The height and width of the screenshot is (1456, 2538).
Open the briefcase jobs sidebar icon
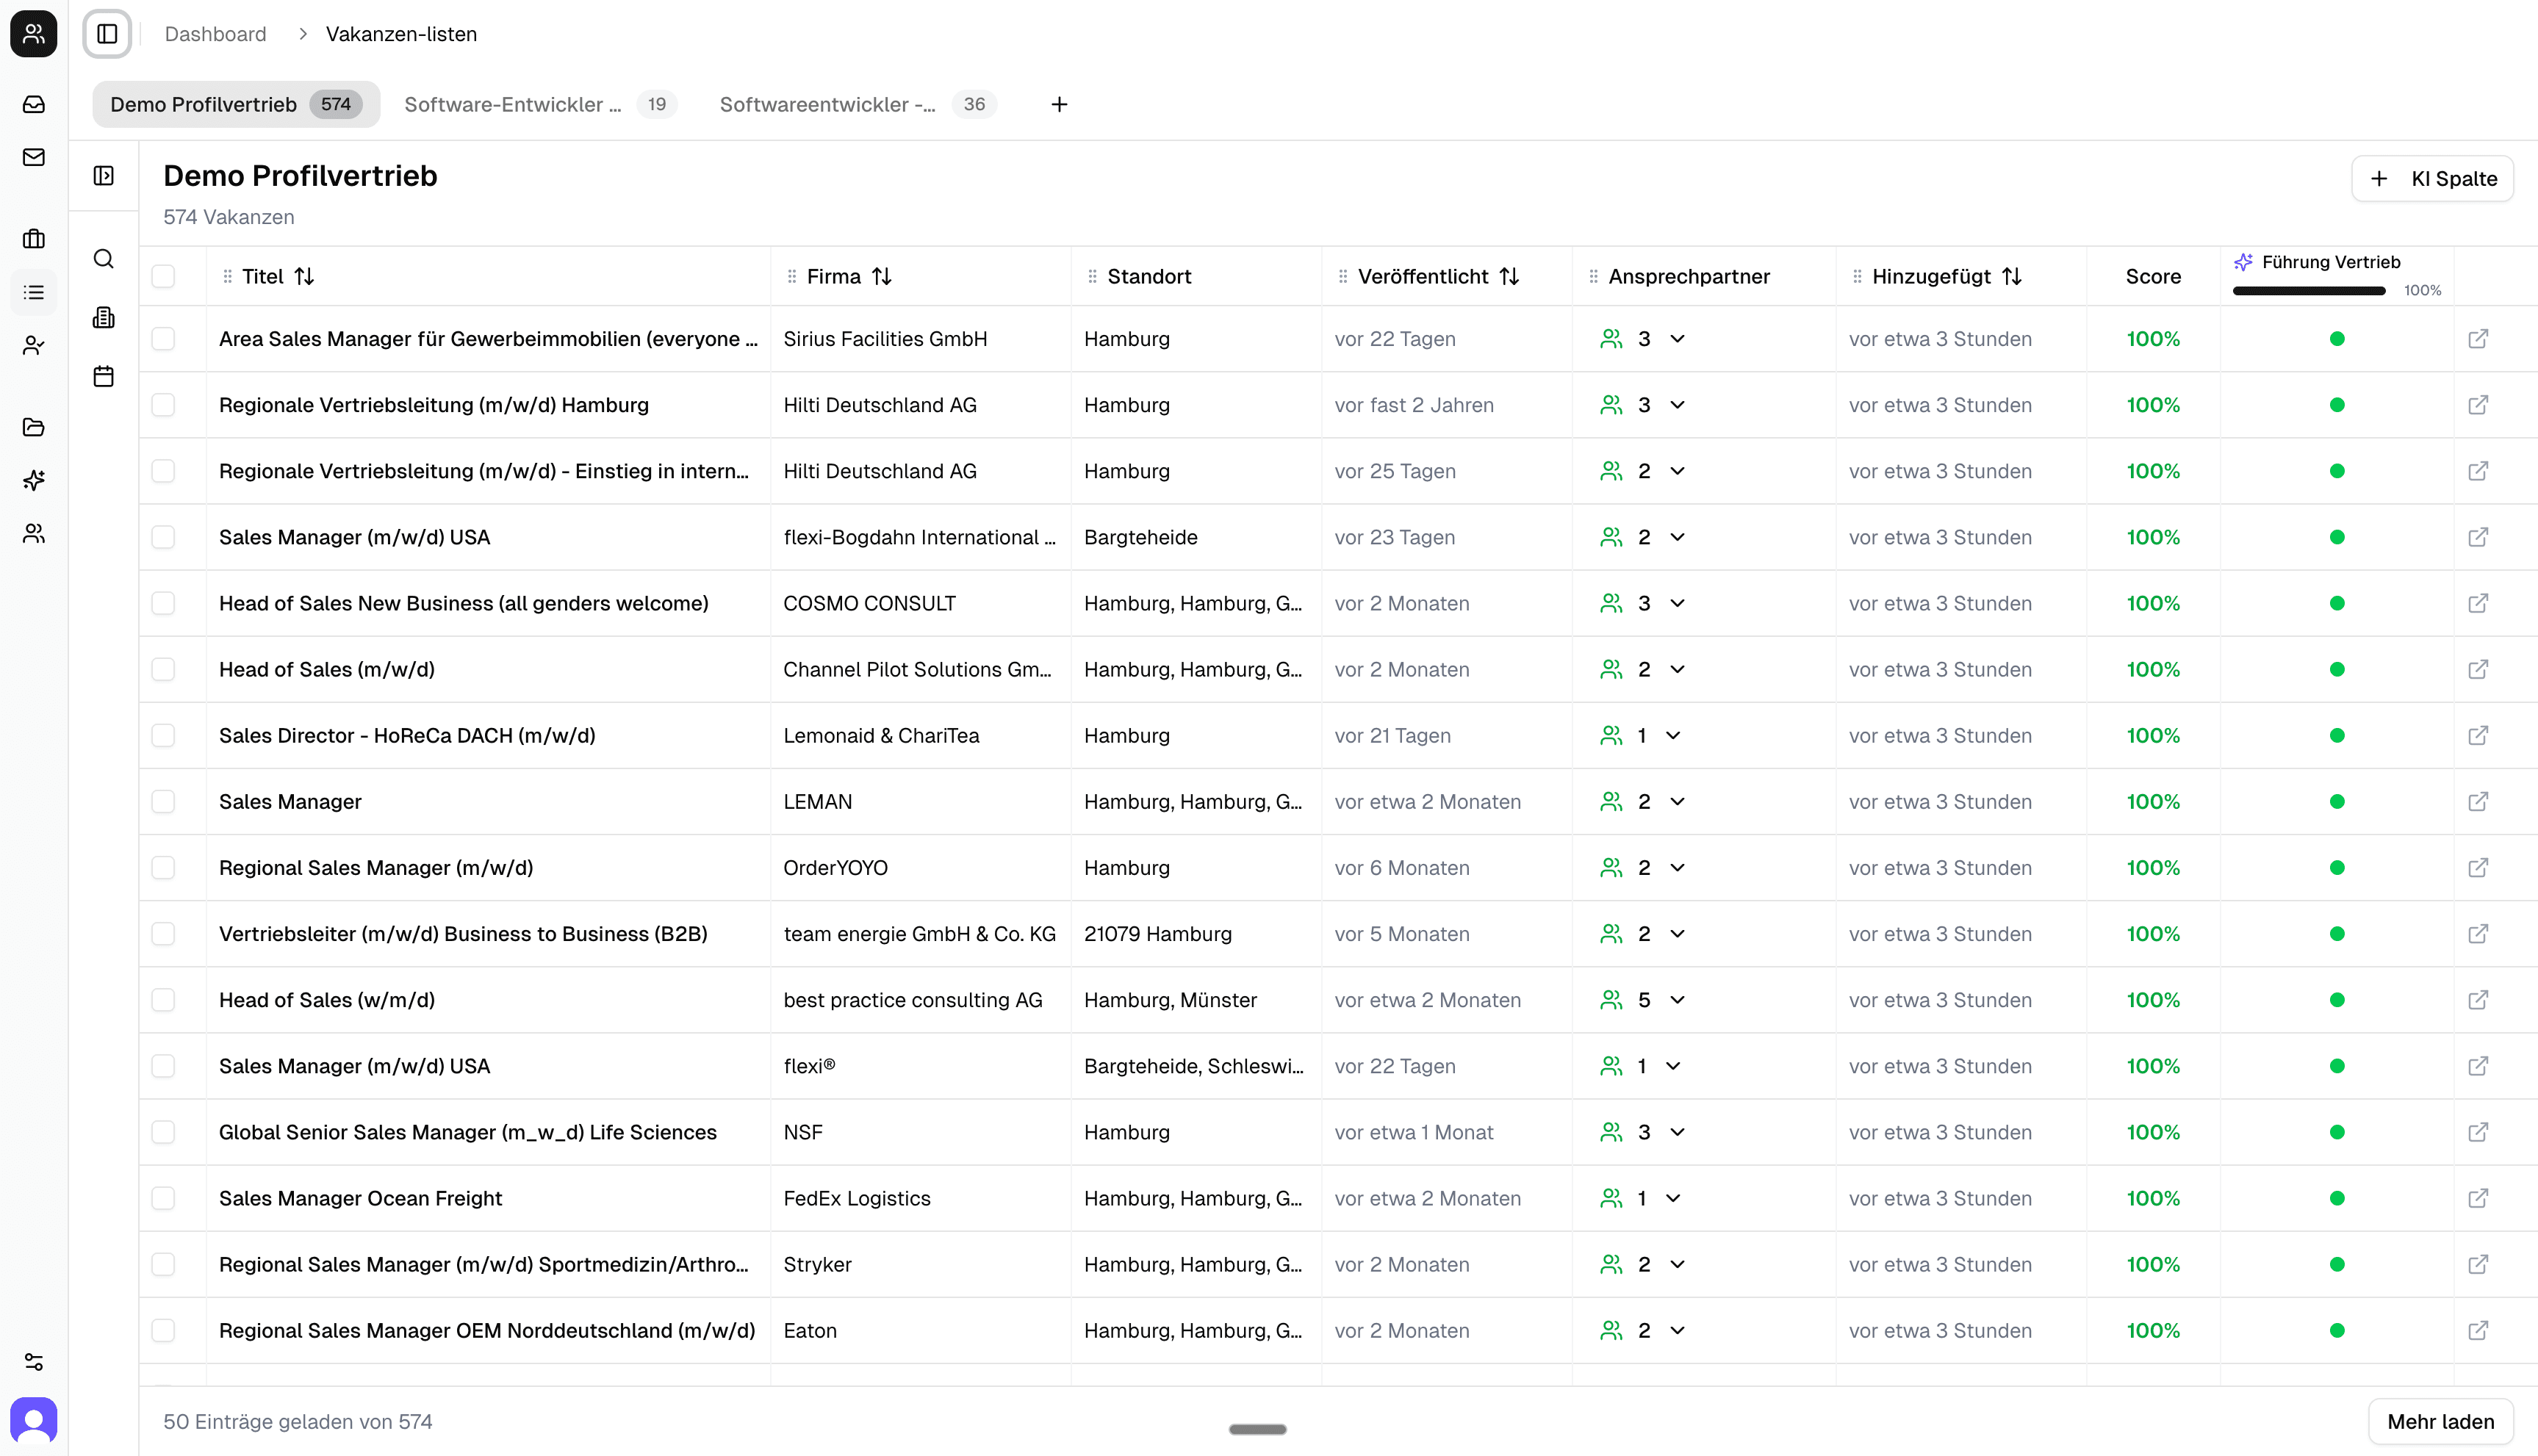34,239
